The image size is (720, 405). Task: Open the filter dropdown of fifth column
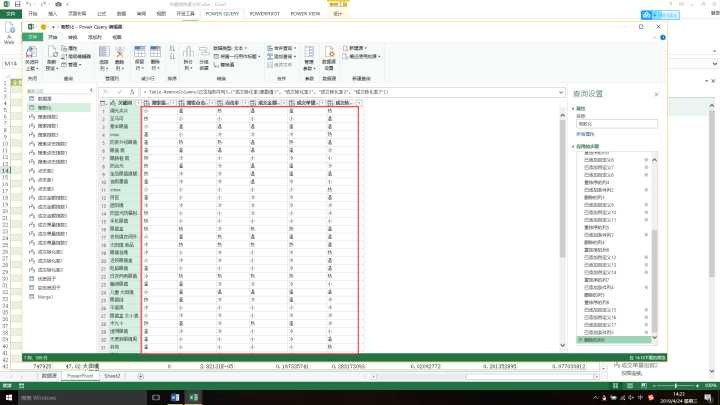pyautogui.click(x=284, y=103)
